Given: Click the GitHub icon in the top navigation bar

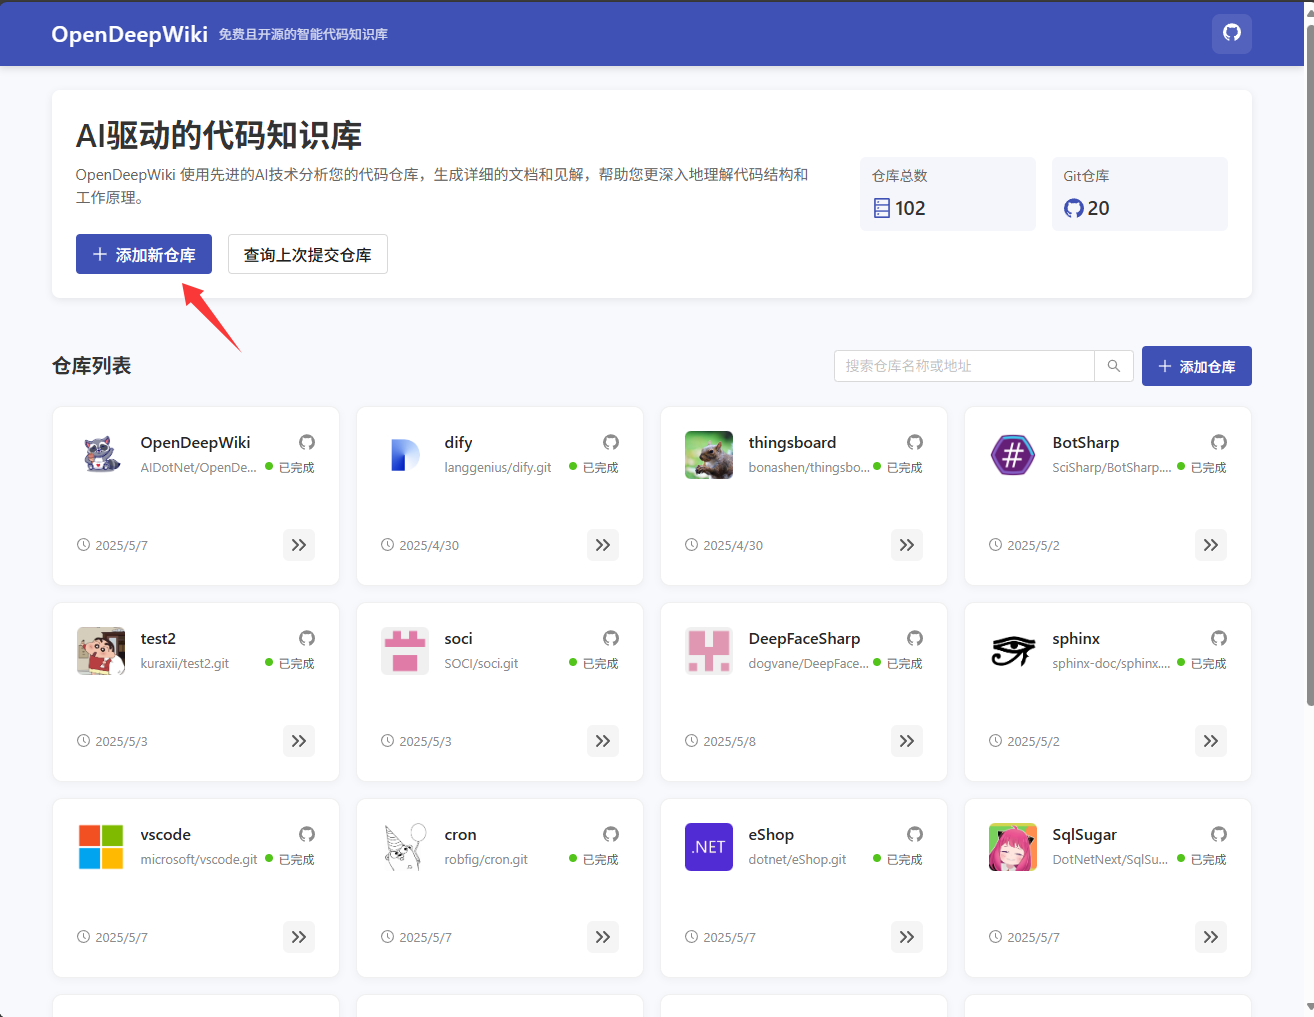Looking at the screenshot, I should point(1231,33).
